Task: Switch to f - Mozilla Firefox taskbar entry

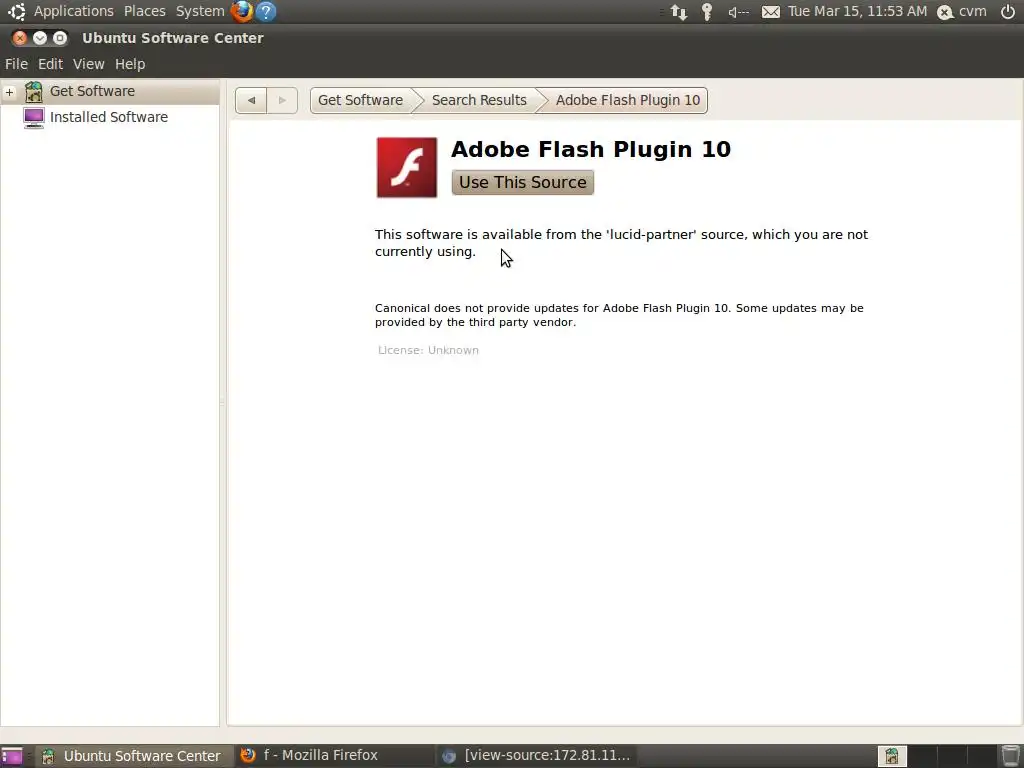Action: [x=333, y=756]
